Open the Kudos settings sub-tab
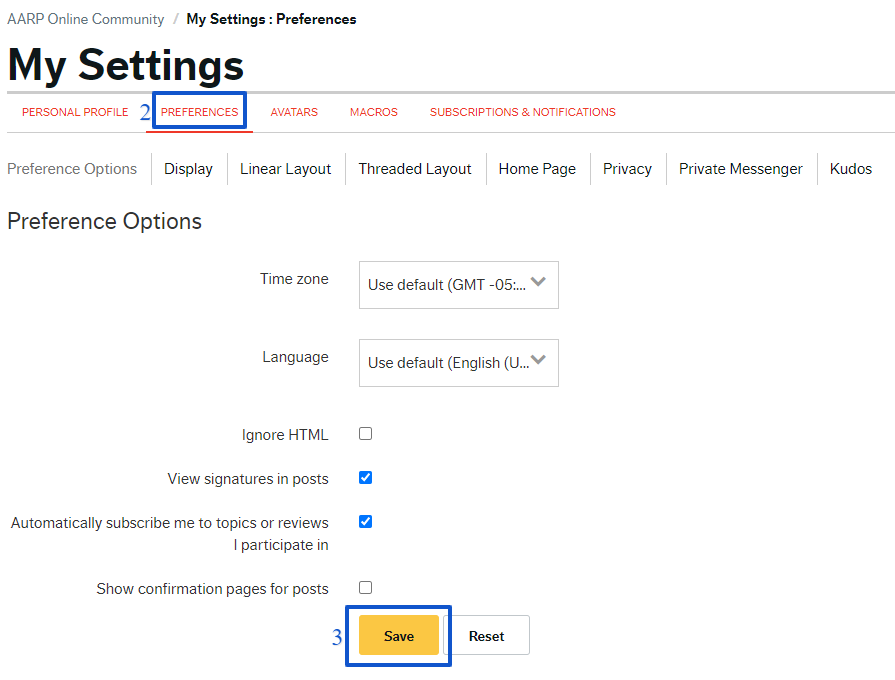Viewport: 895px width, 680px height. point(850,169)
